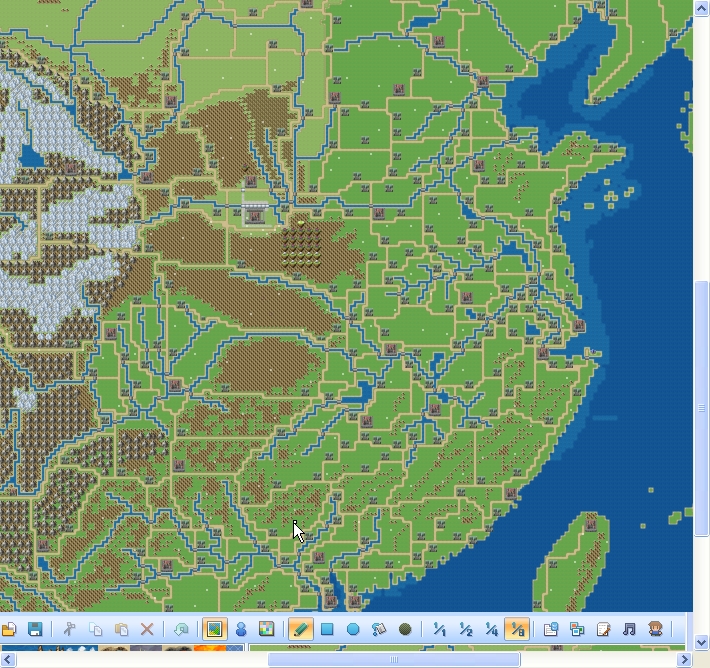Viewport: 710px width, 668px height.
Task: Click the vertical scrollbar down arrow
Action: coord(702,642)
